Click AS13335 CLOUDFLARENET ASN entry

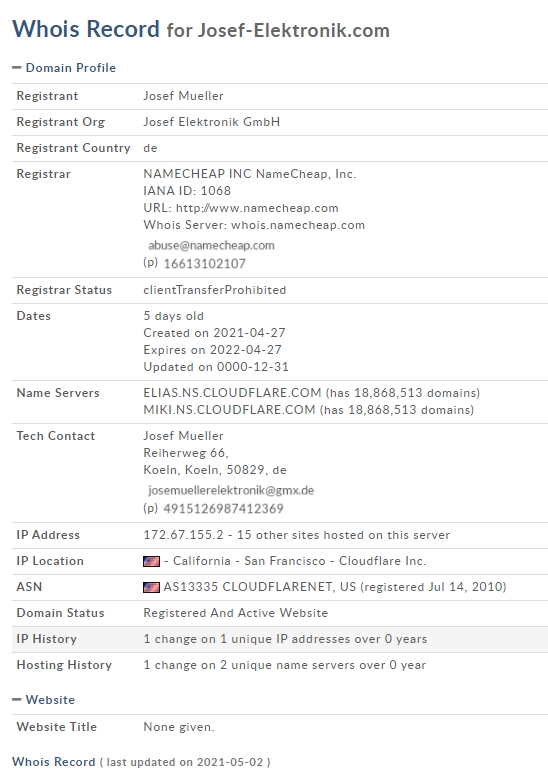click(x=259, y=587)
